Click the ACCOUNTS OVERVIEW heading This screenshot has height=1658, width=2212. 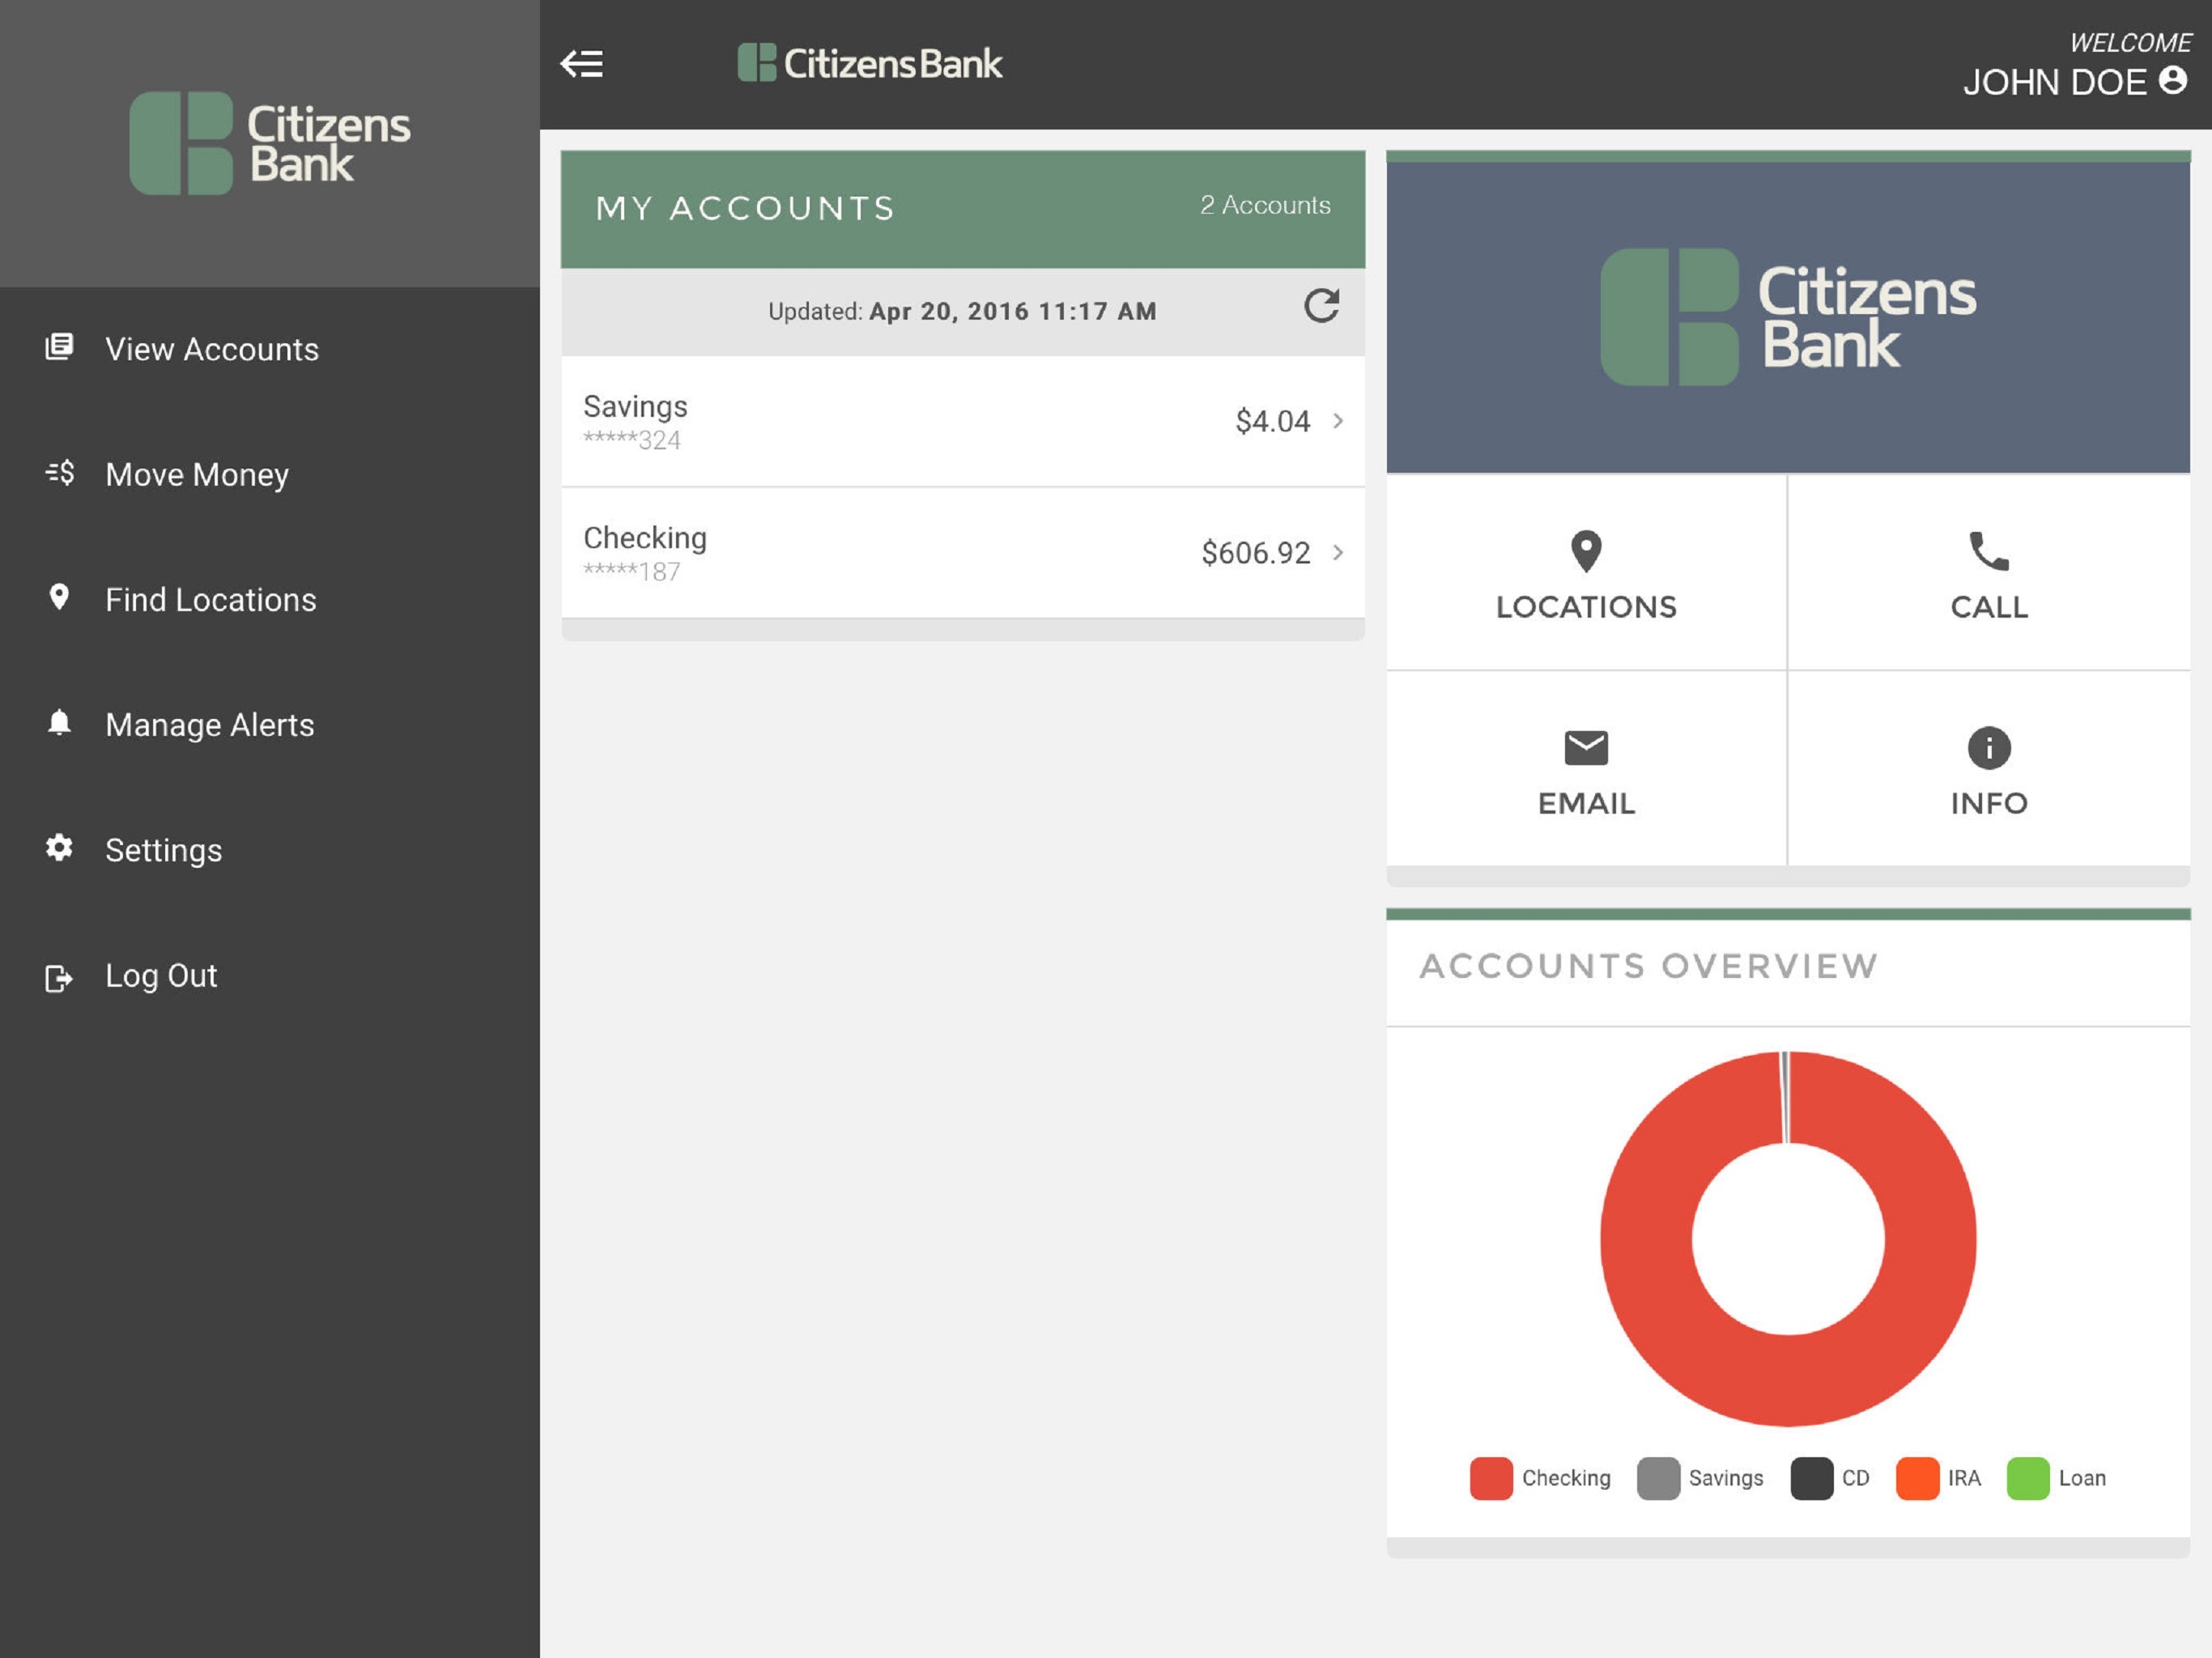coord(1649,966)
